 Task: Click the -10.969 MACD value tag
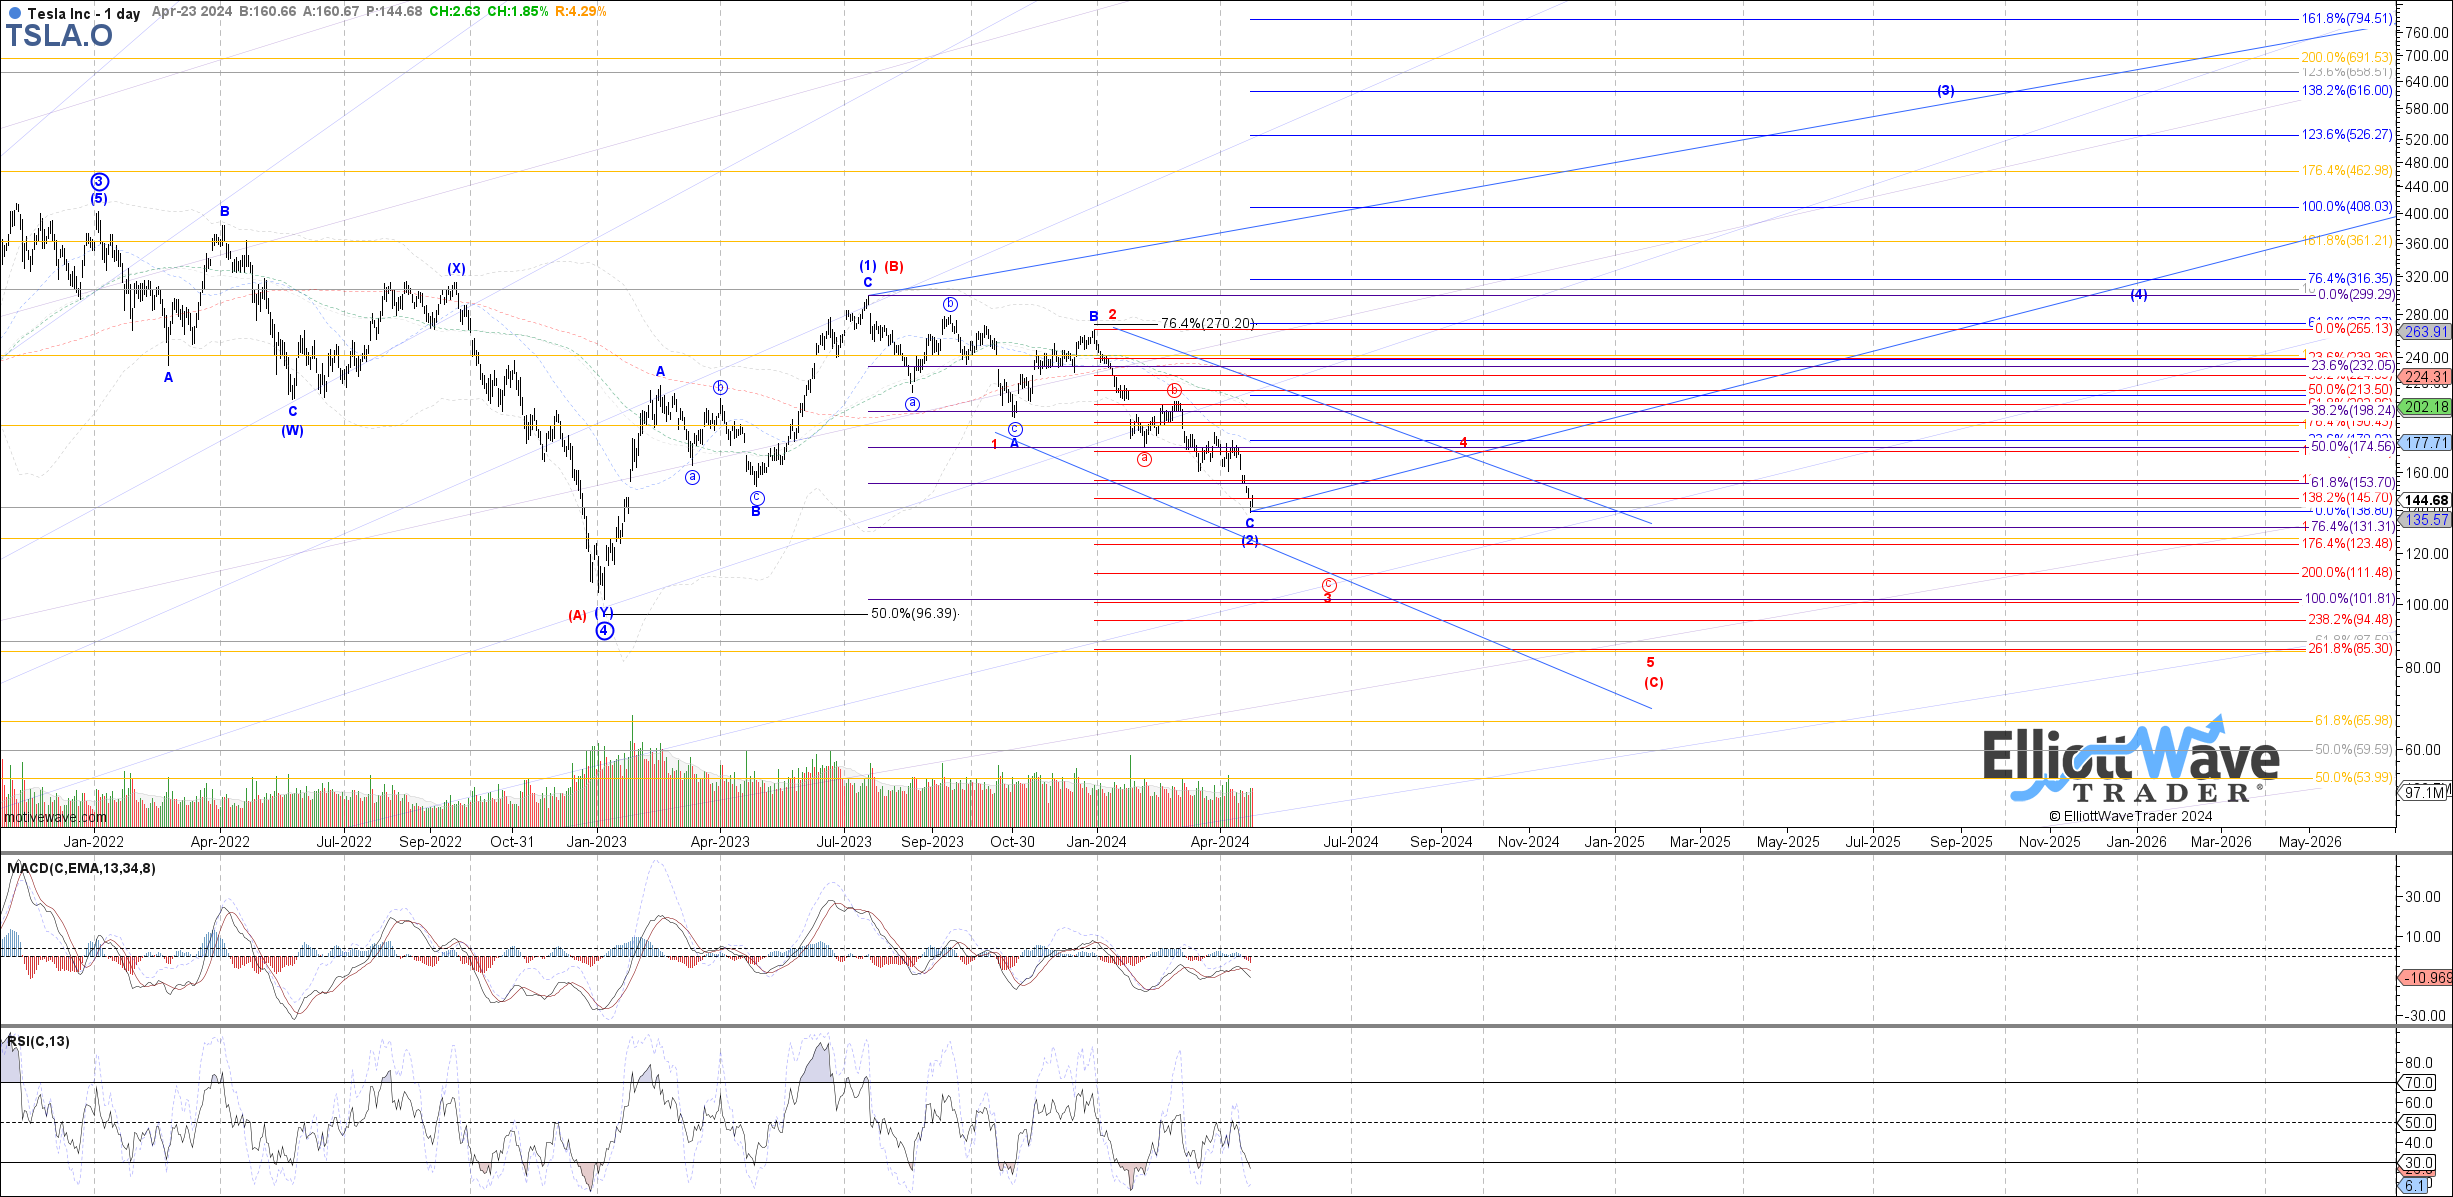click(2428, 978)
